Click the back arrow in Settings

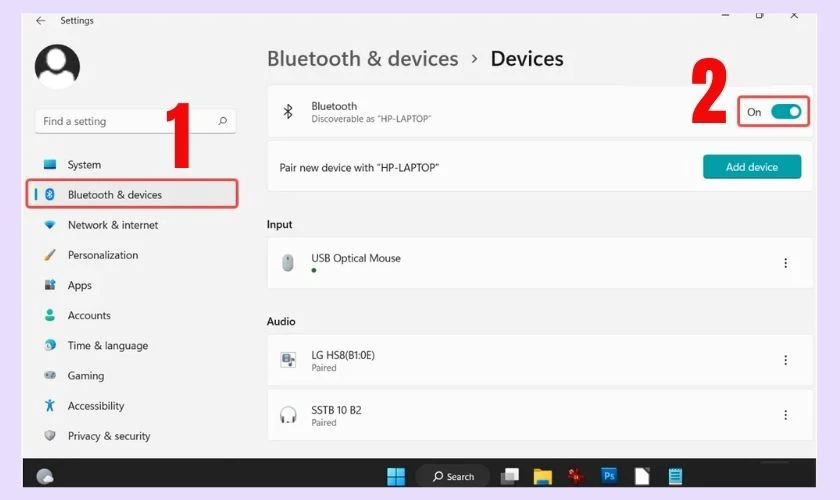pyautogui.click(x=41, y=21)
